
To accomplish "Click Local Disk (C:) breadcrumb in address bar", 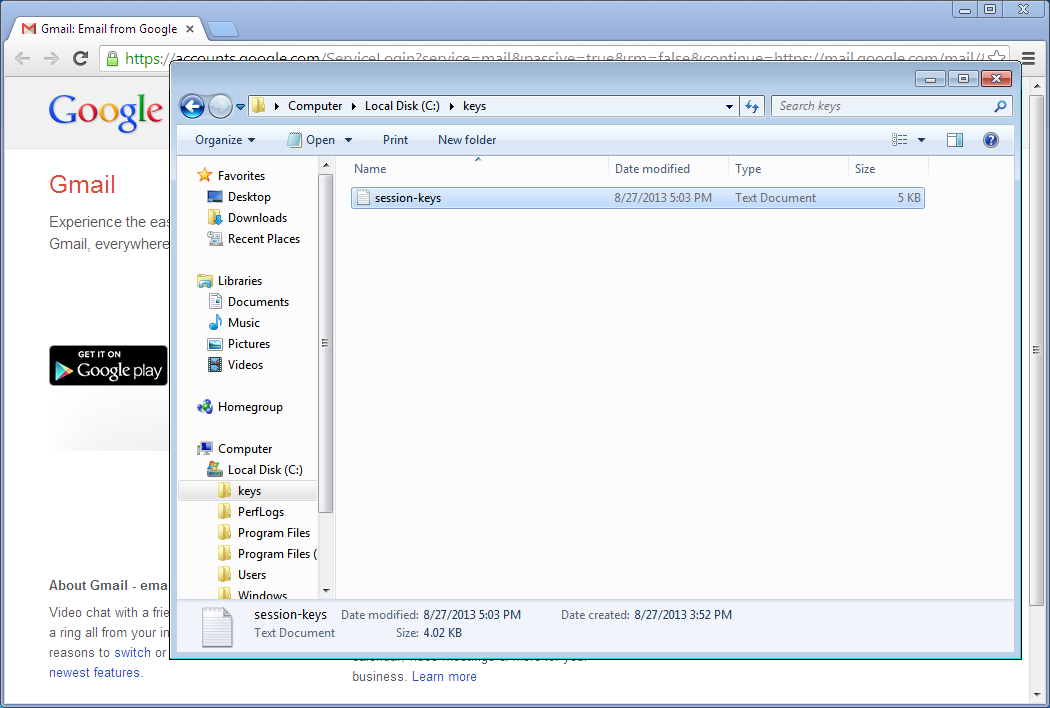I will pyautogui.click(x=402, y=106).
